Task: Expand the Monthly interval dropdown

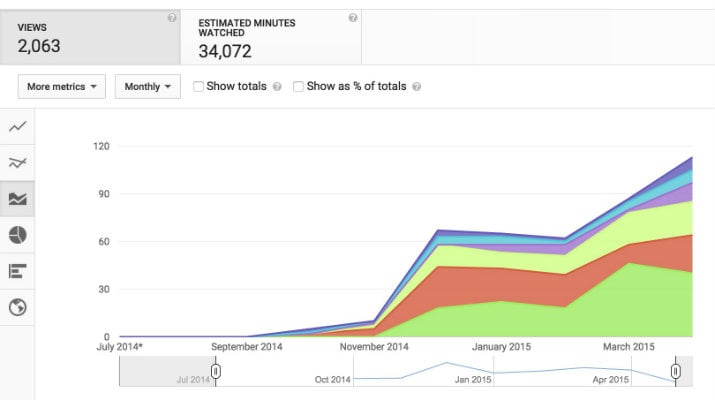Action: coord(147,87)
